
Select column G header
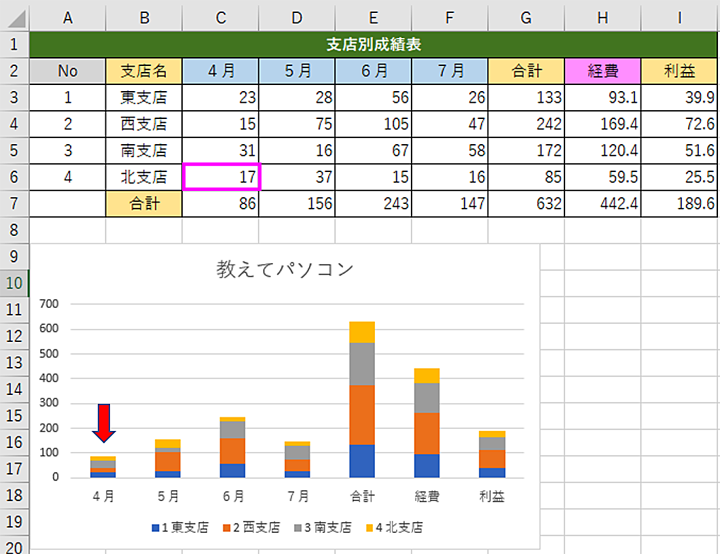526,18
